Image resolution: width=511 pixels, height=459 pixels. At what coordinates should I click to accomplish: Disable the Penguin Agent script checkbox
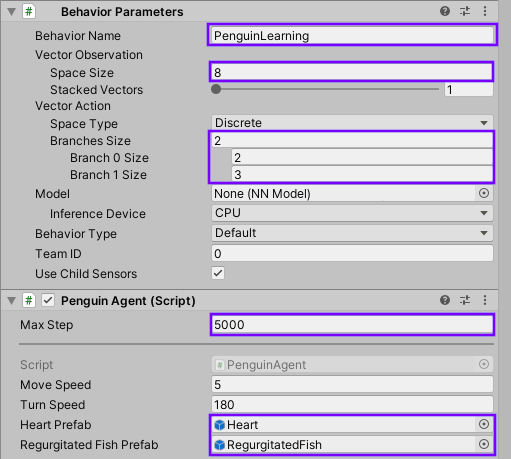(x=48, y=300)
